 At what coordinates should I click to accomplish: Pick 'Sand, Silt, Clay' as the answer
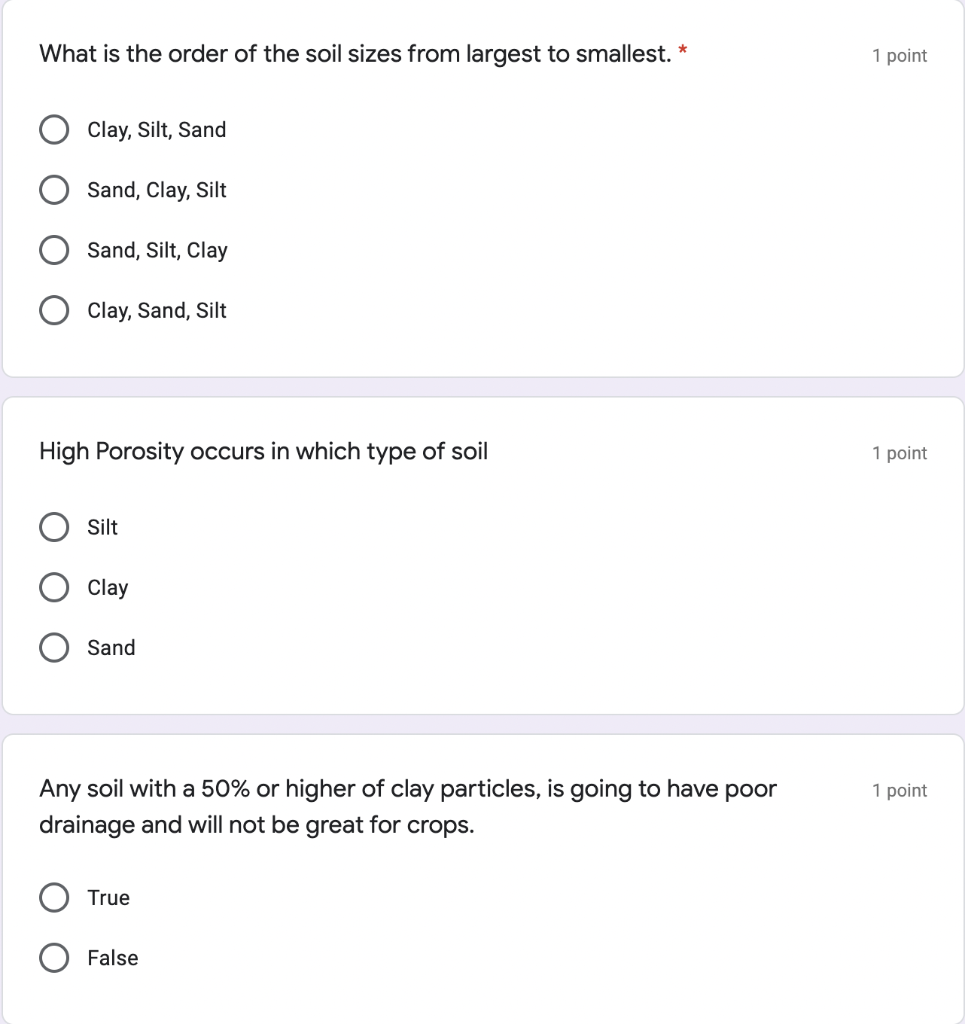point(54,250)
